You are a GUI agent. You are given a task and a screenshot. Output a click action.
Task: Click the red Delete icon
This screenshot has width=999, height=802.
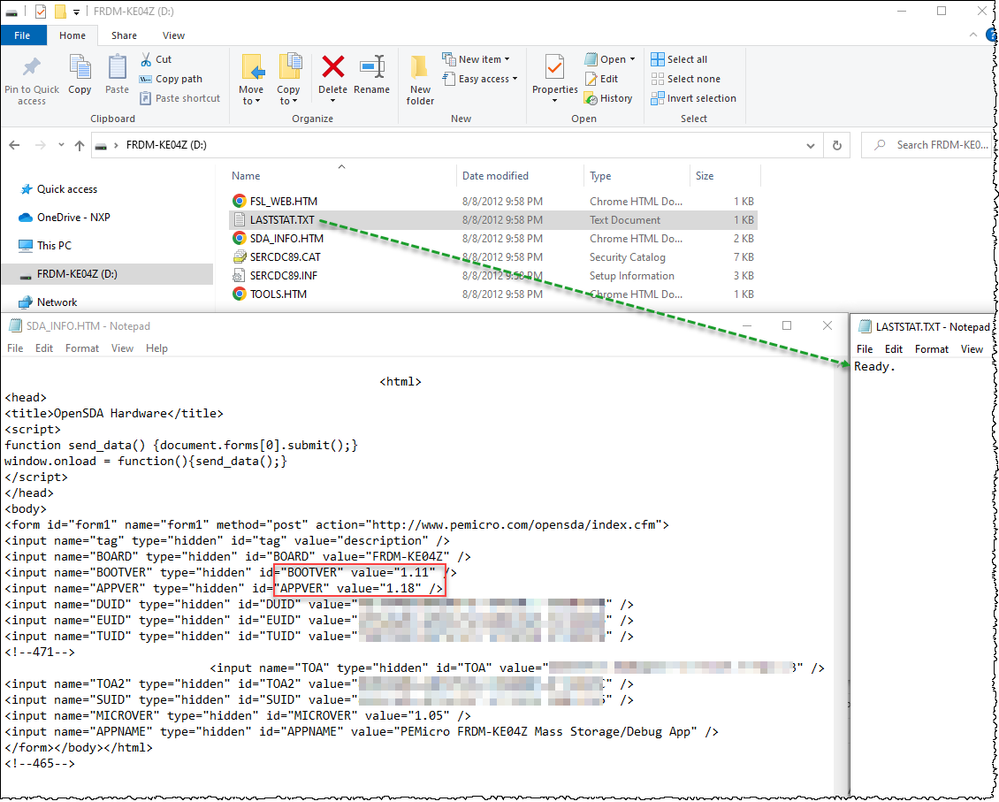[x=333, y=66]
